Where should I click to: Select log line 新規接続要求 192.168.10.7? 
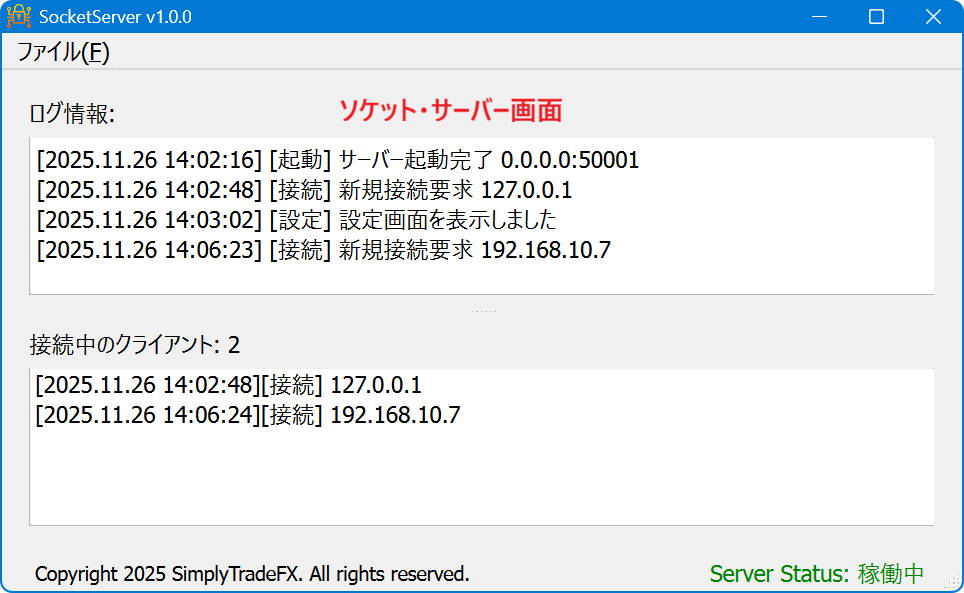point(323,250)
